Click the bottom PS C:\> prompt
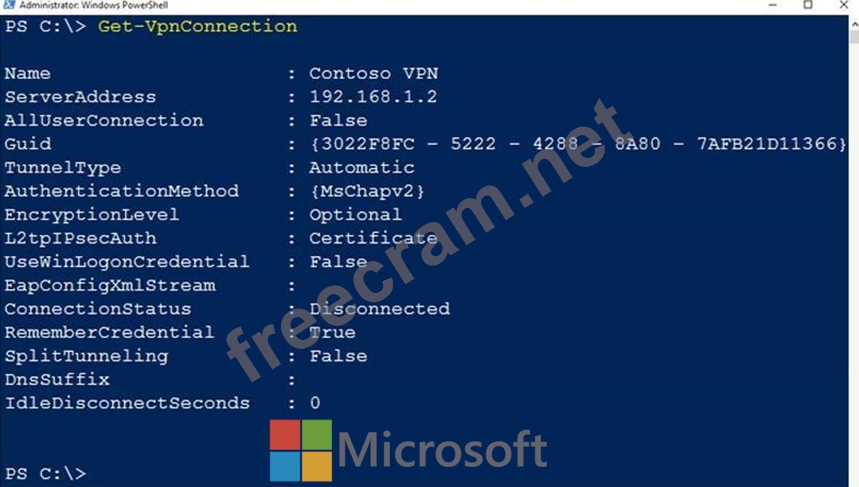Image resolution: width=859 pixels, height=487 pixels. point(45,473)
